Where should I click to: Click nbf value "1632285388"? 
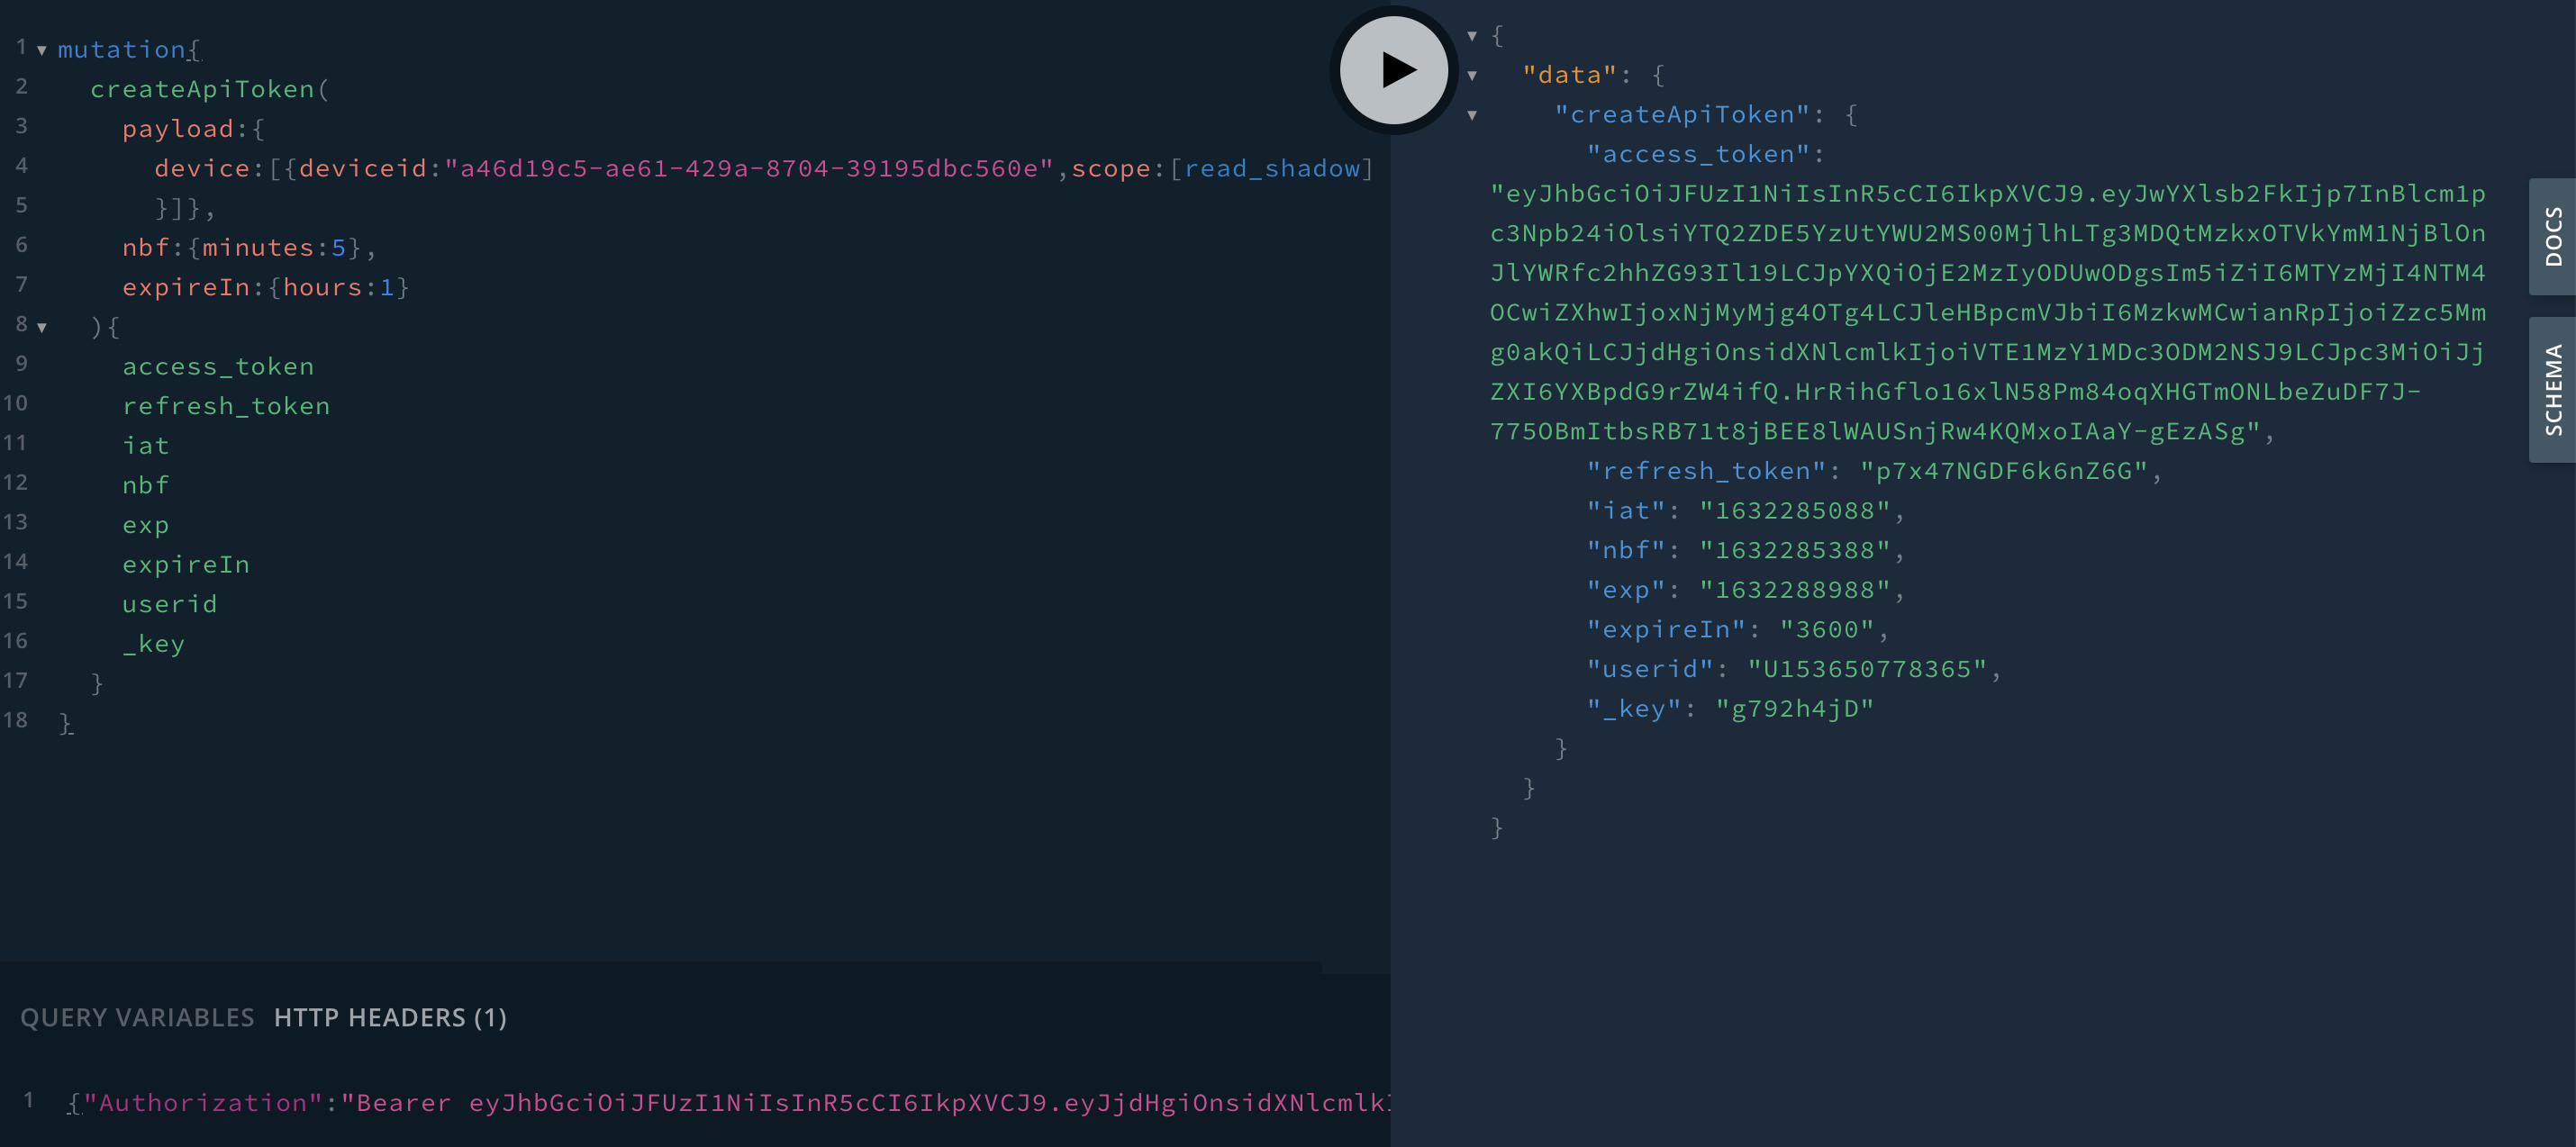(1795, 550)
